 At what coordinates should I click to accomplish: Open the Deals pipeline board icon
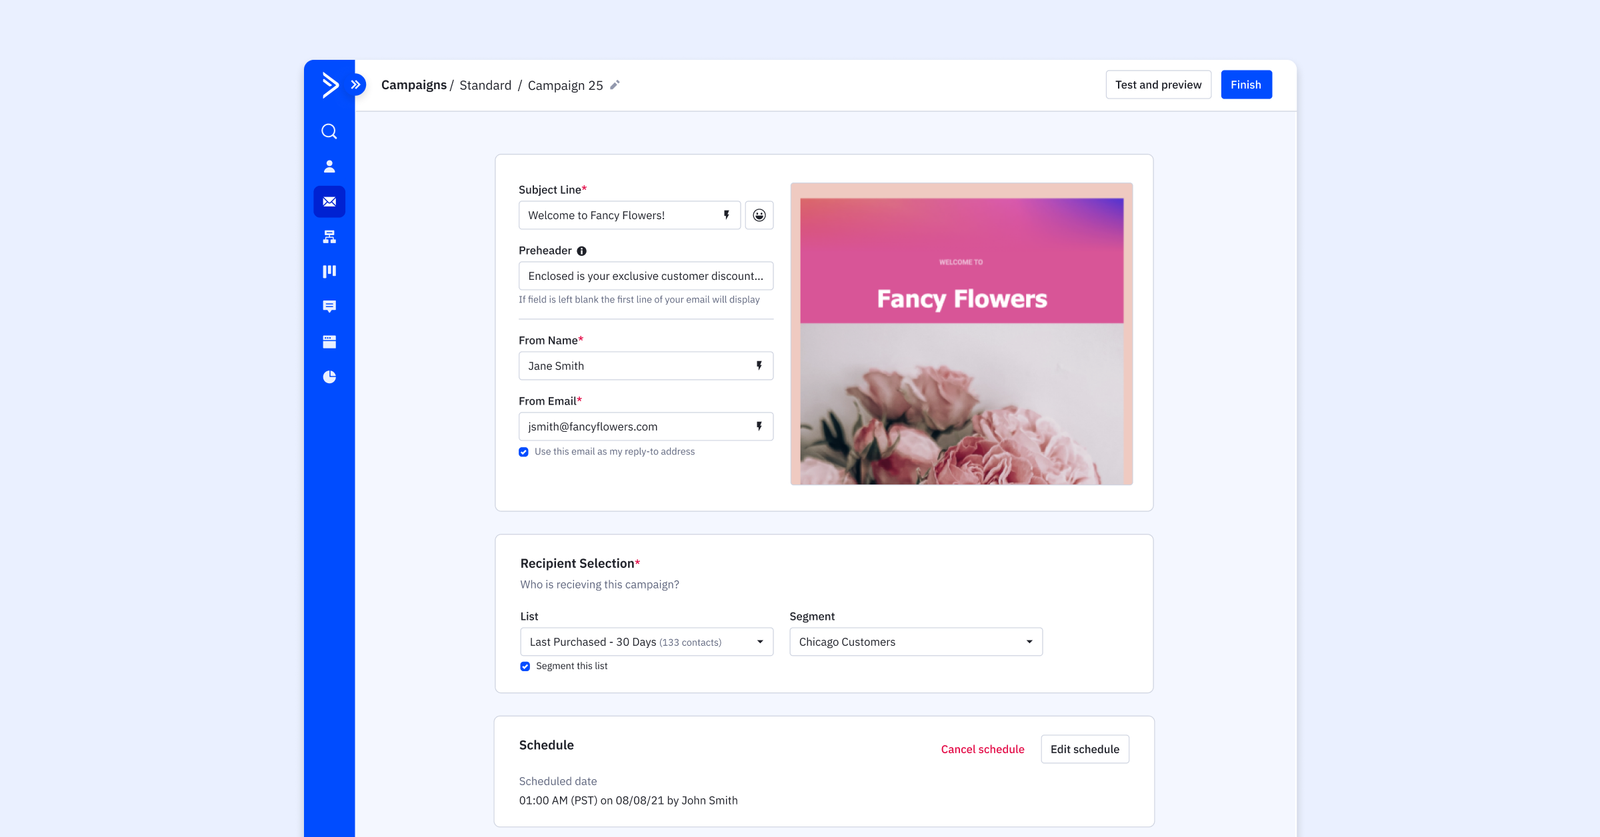click(x=329, y=272)
